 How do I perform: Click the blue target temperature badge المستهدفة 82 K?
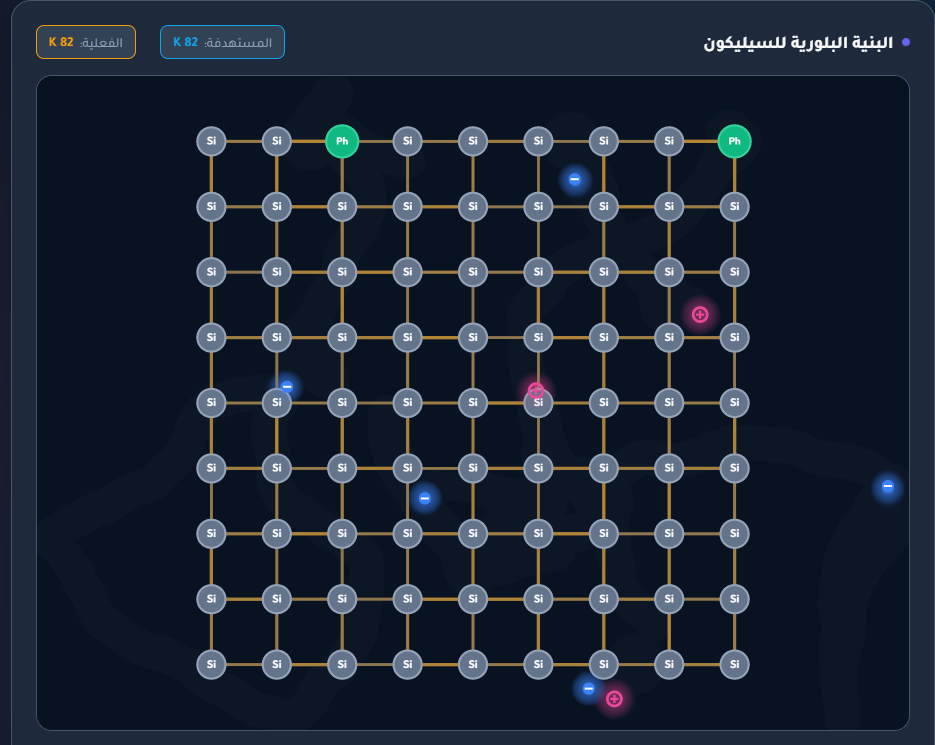[x=222, y=42]
